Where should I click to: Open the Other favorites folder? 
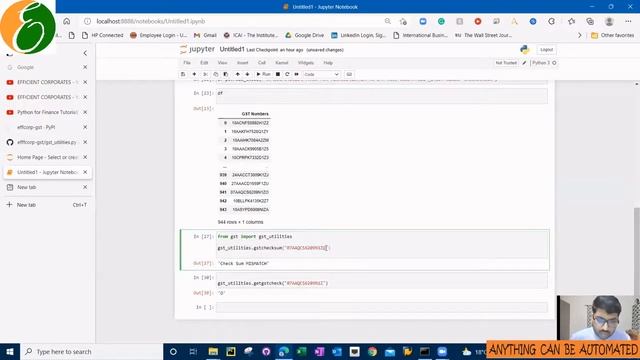613,36
